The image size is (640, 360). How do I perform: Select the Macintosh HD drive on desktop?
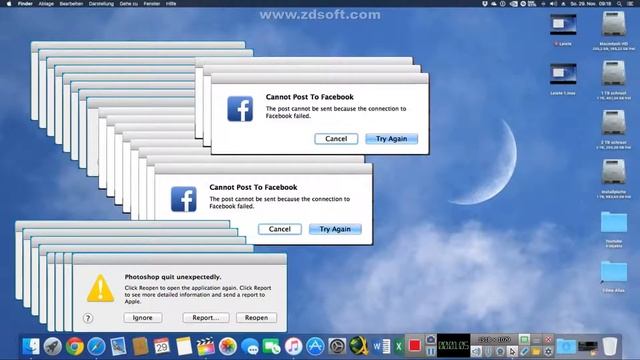click(613, 24)
